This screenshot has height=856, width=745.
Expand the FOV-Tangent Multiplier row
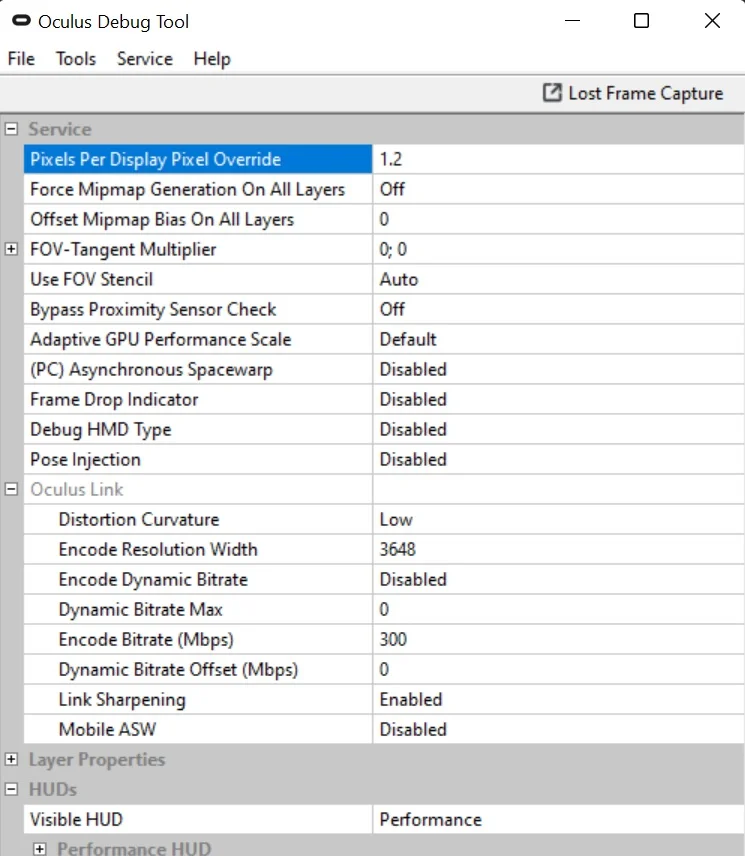pos(11,249)
